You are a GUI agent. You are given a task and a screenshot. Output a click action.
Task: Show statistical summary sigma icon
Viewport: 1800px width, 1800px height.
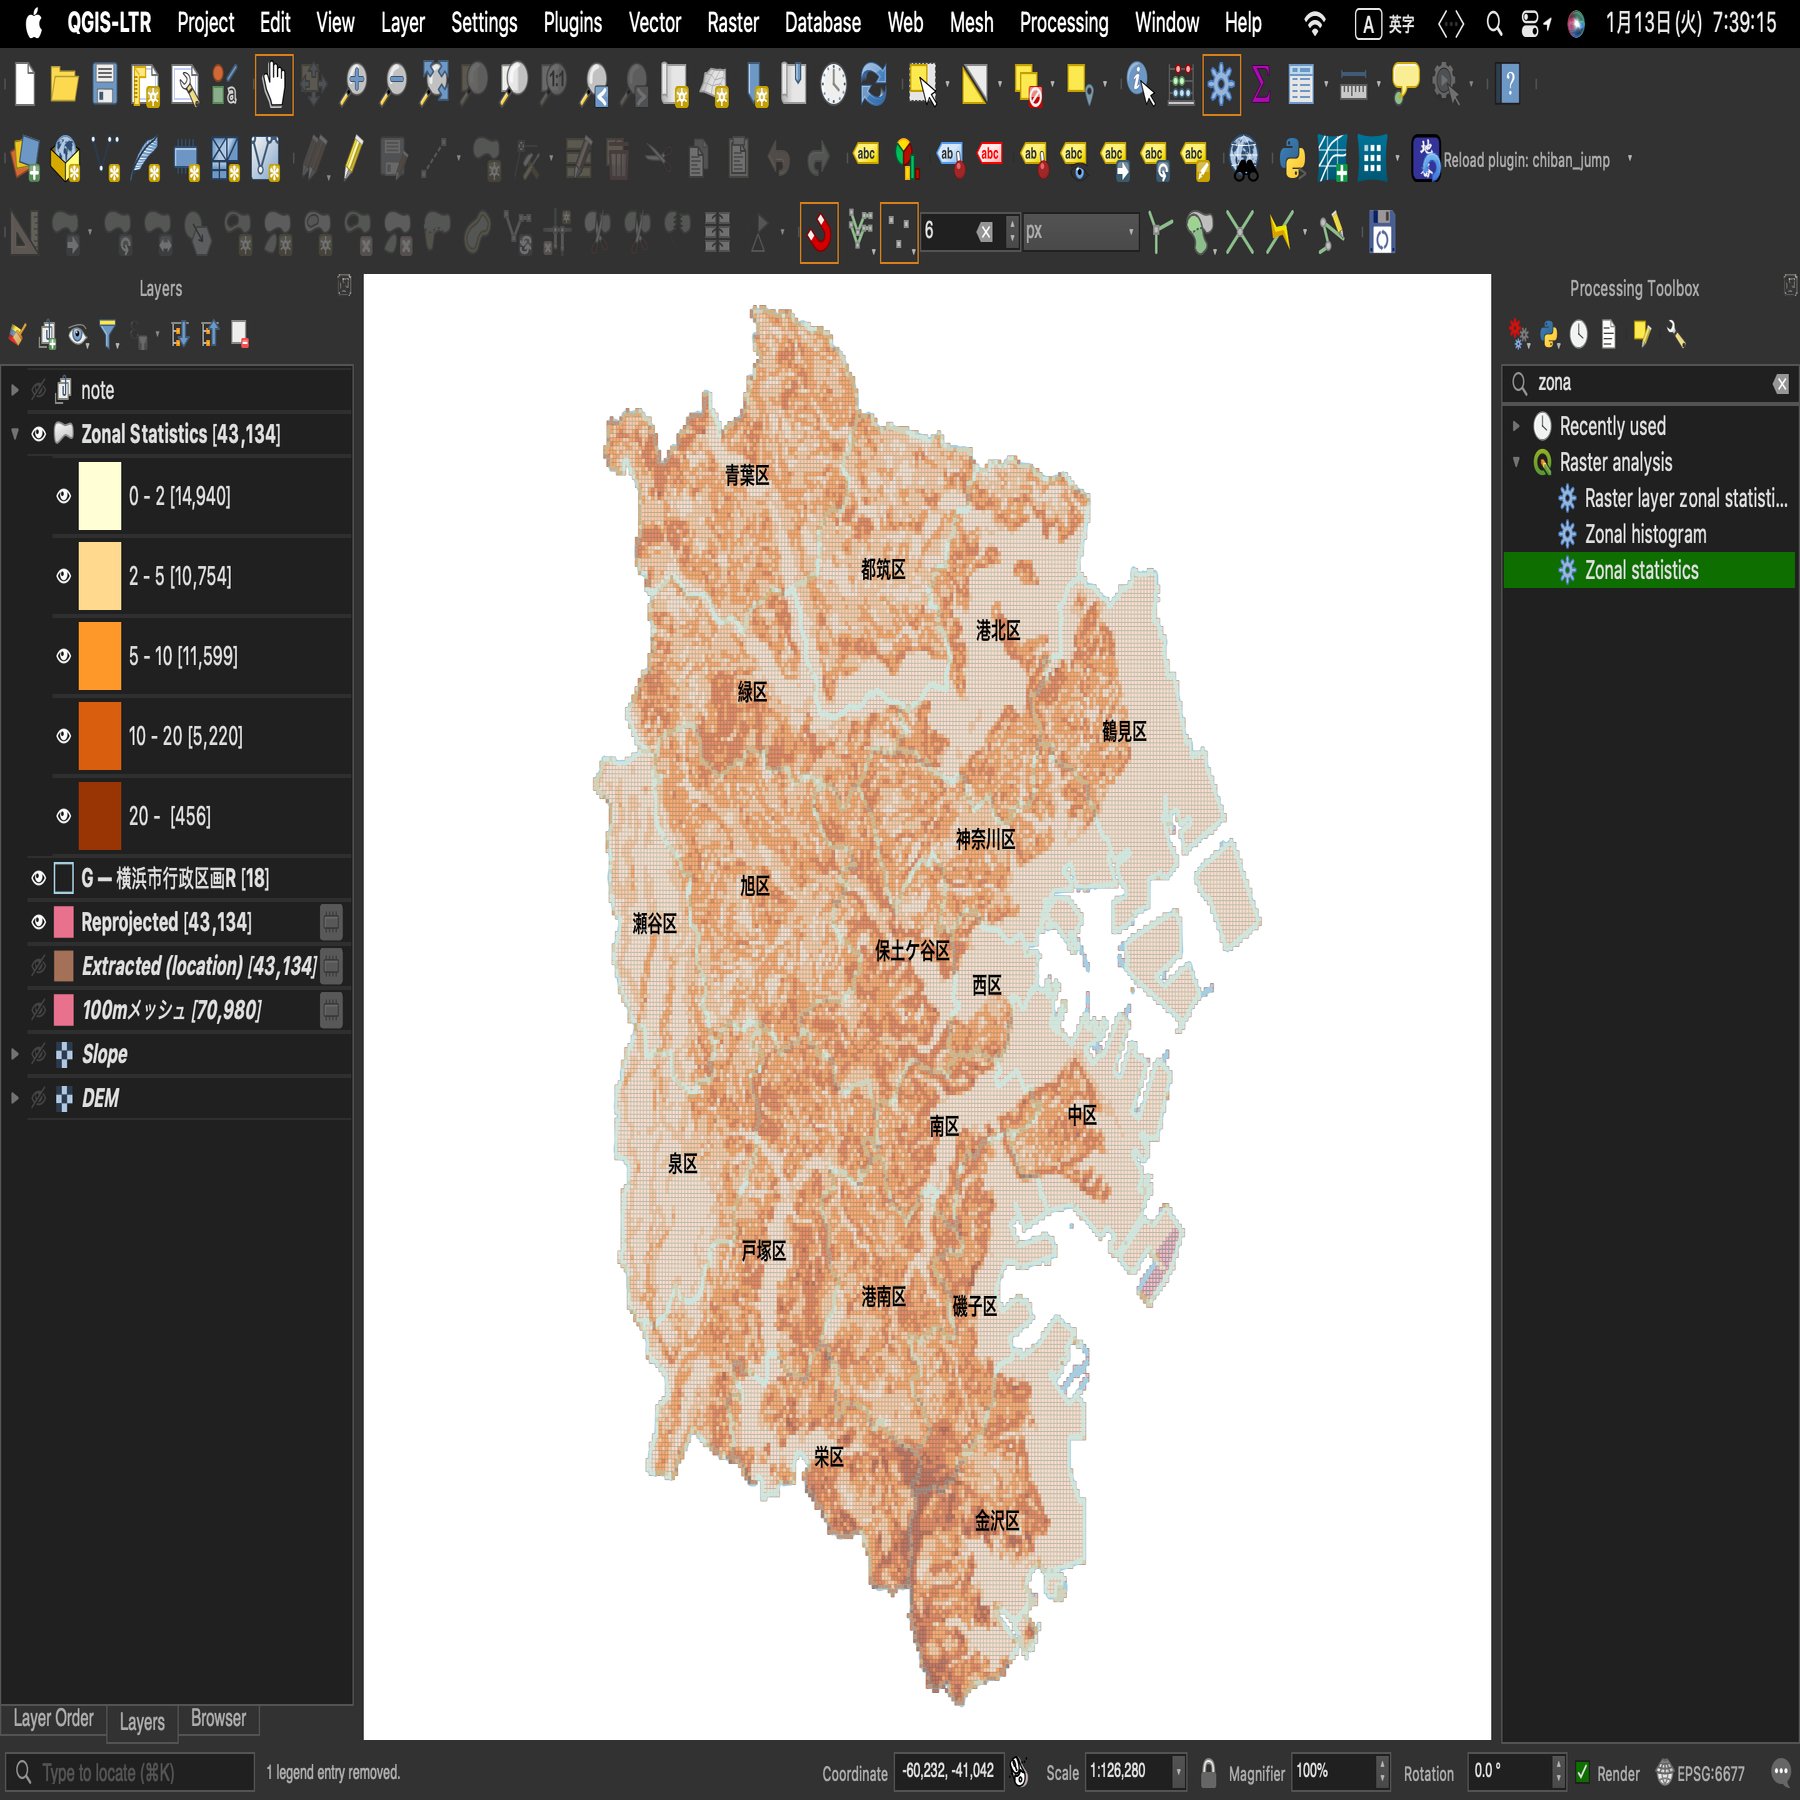[1261, 84]
